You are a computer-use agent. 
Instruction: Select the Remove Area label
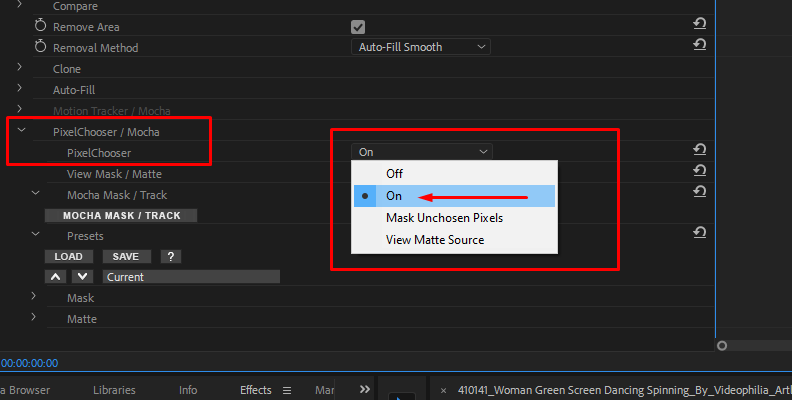[x=86, y=27]
